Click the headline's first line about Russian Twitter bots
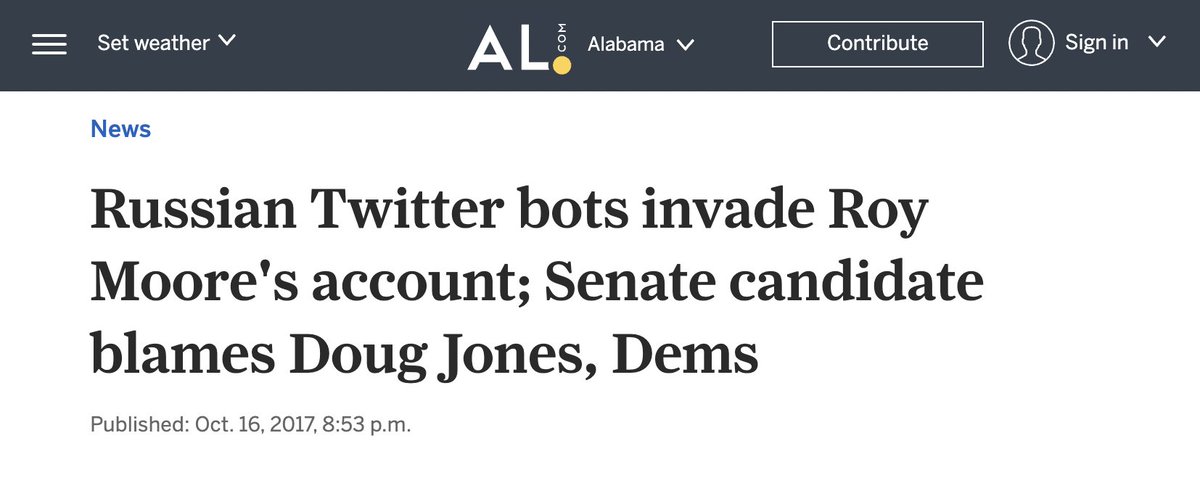Screen dimensions: 1200x483 coord(509,211)
